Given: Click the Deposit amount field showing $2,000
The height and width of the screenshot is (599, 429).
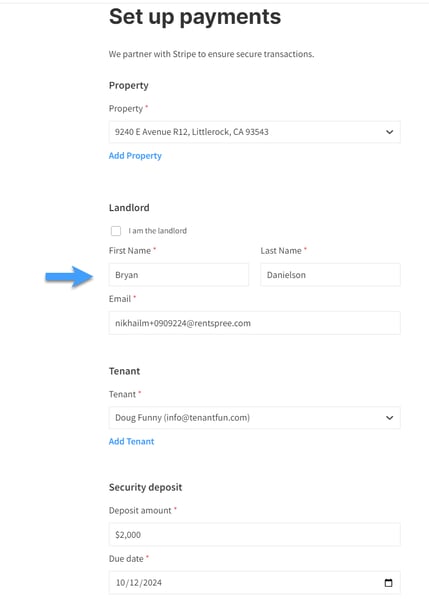Looking at the screenshot, I should point(255,534).
